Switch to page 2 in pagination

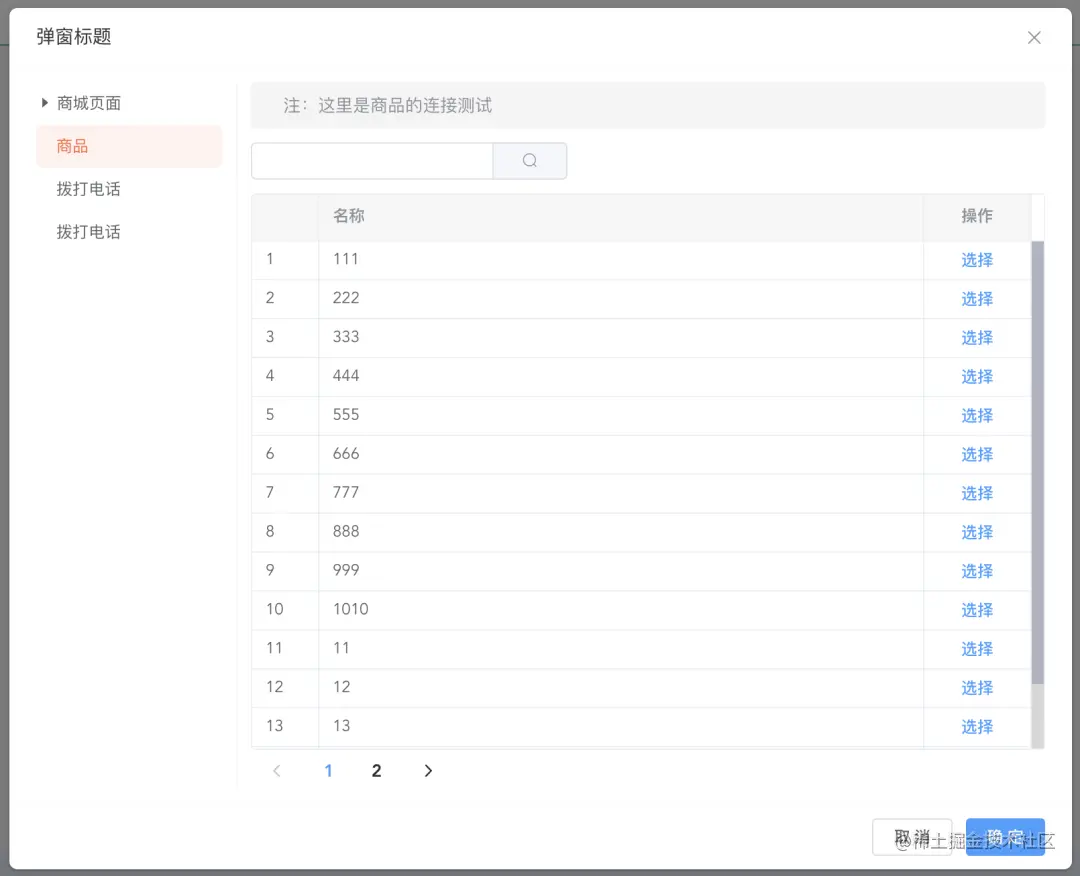point(376,771)
